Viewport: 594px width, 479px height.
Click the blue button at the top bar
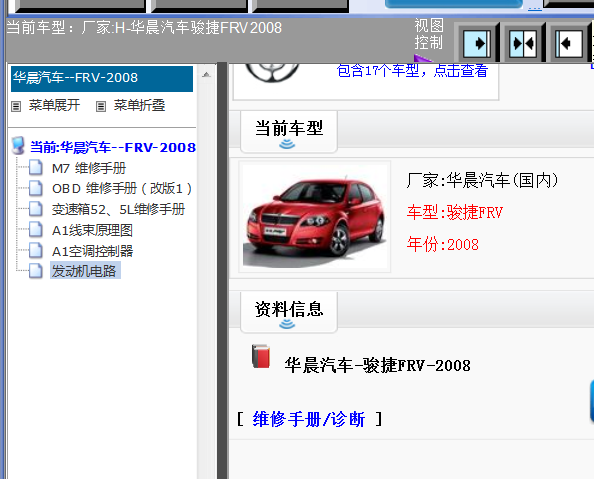pos(454,4)
